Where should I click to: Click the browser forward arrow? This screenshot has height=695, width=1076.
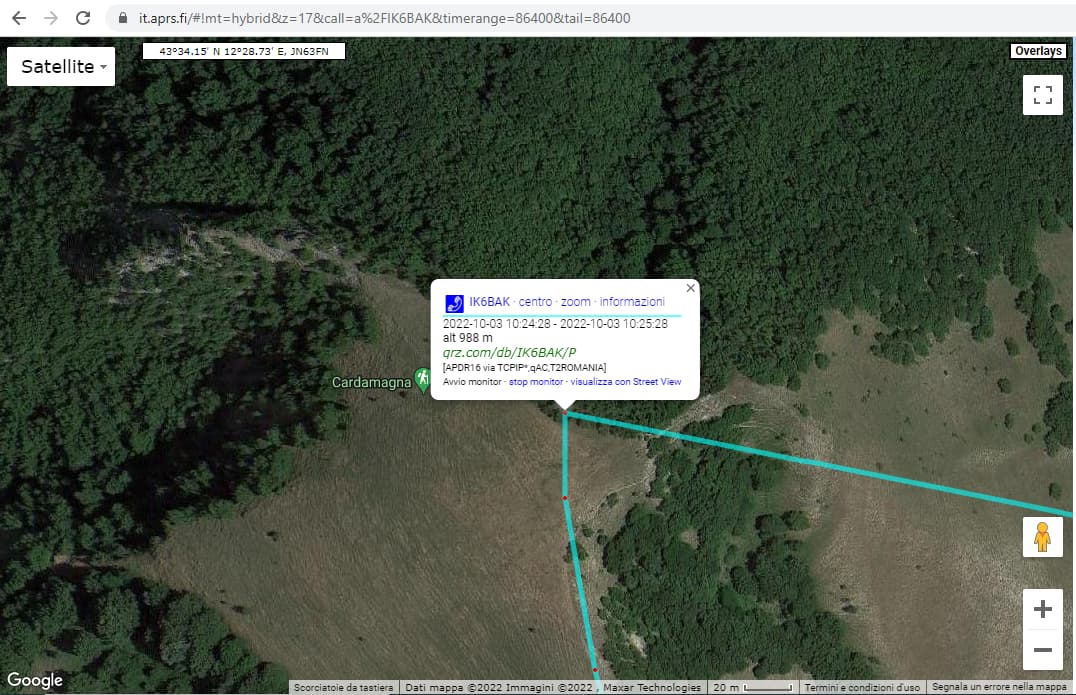pyautogui.click(x=51, y=18)
